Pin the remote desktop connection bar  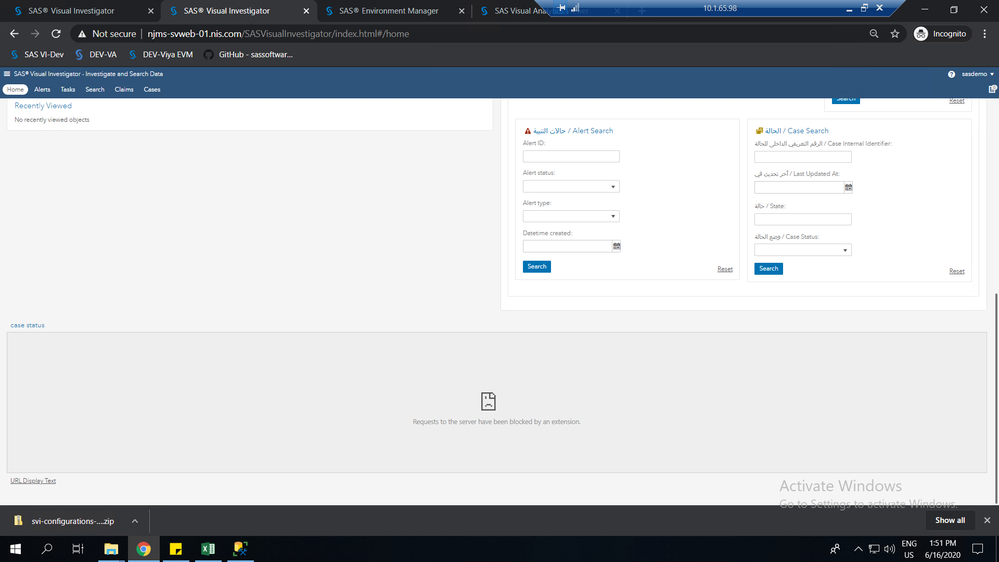point(561,8)
